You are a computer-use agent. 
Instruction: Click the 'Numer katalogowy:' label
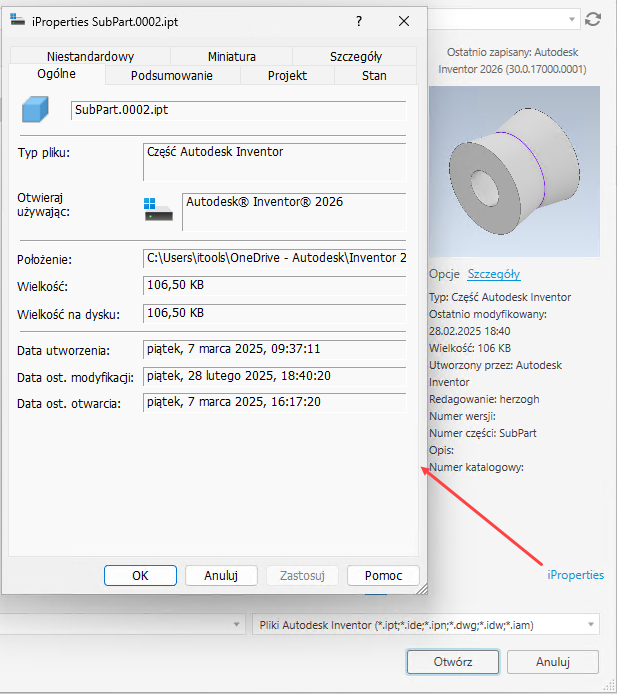coord(476,467)
